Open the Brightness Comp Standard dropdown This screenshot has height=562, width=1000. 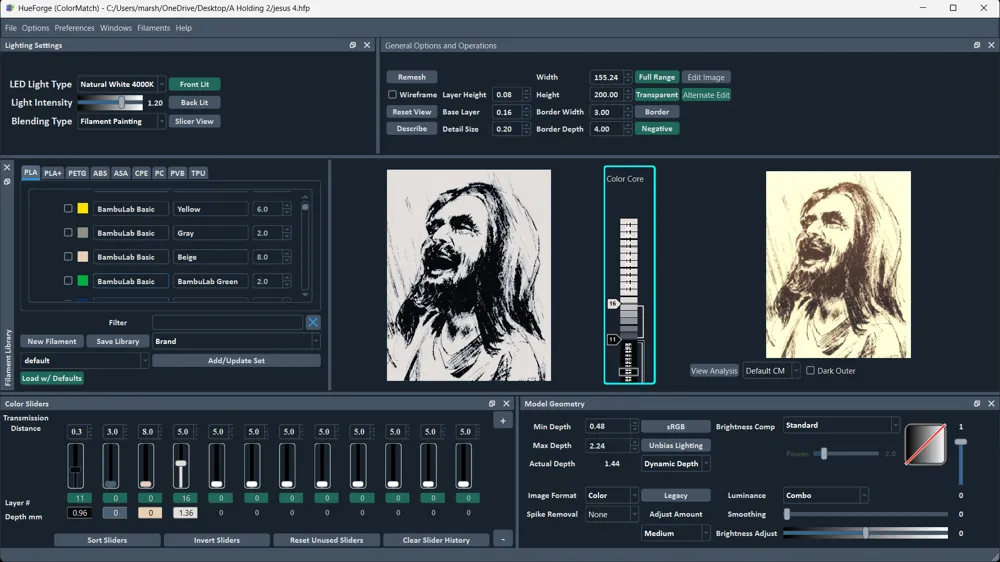(x=841, y=425)
